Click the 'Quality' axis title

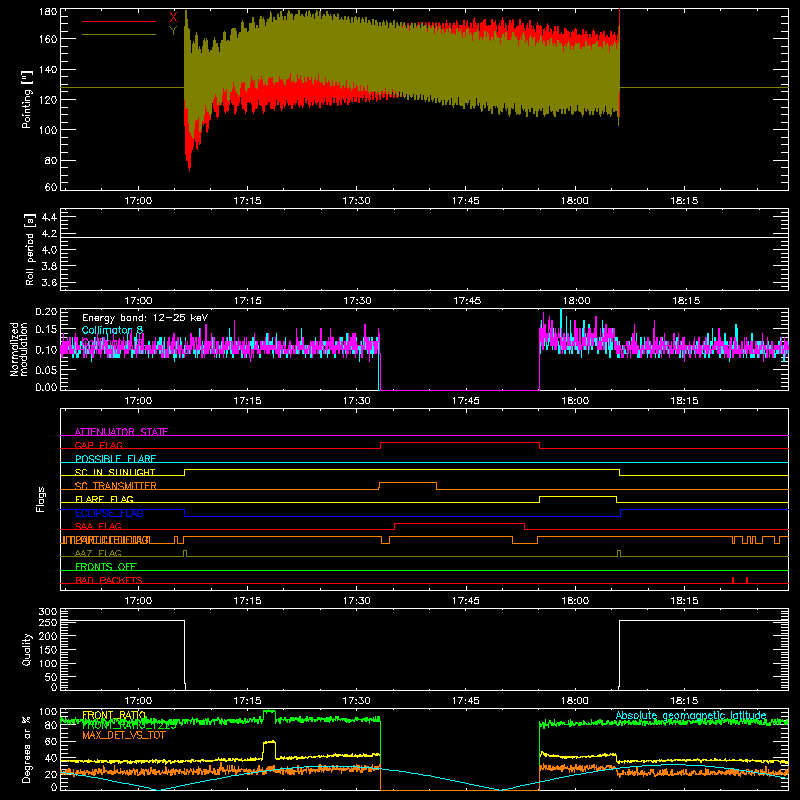click(x=27, y=649)
